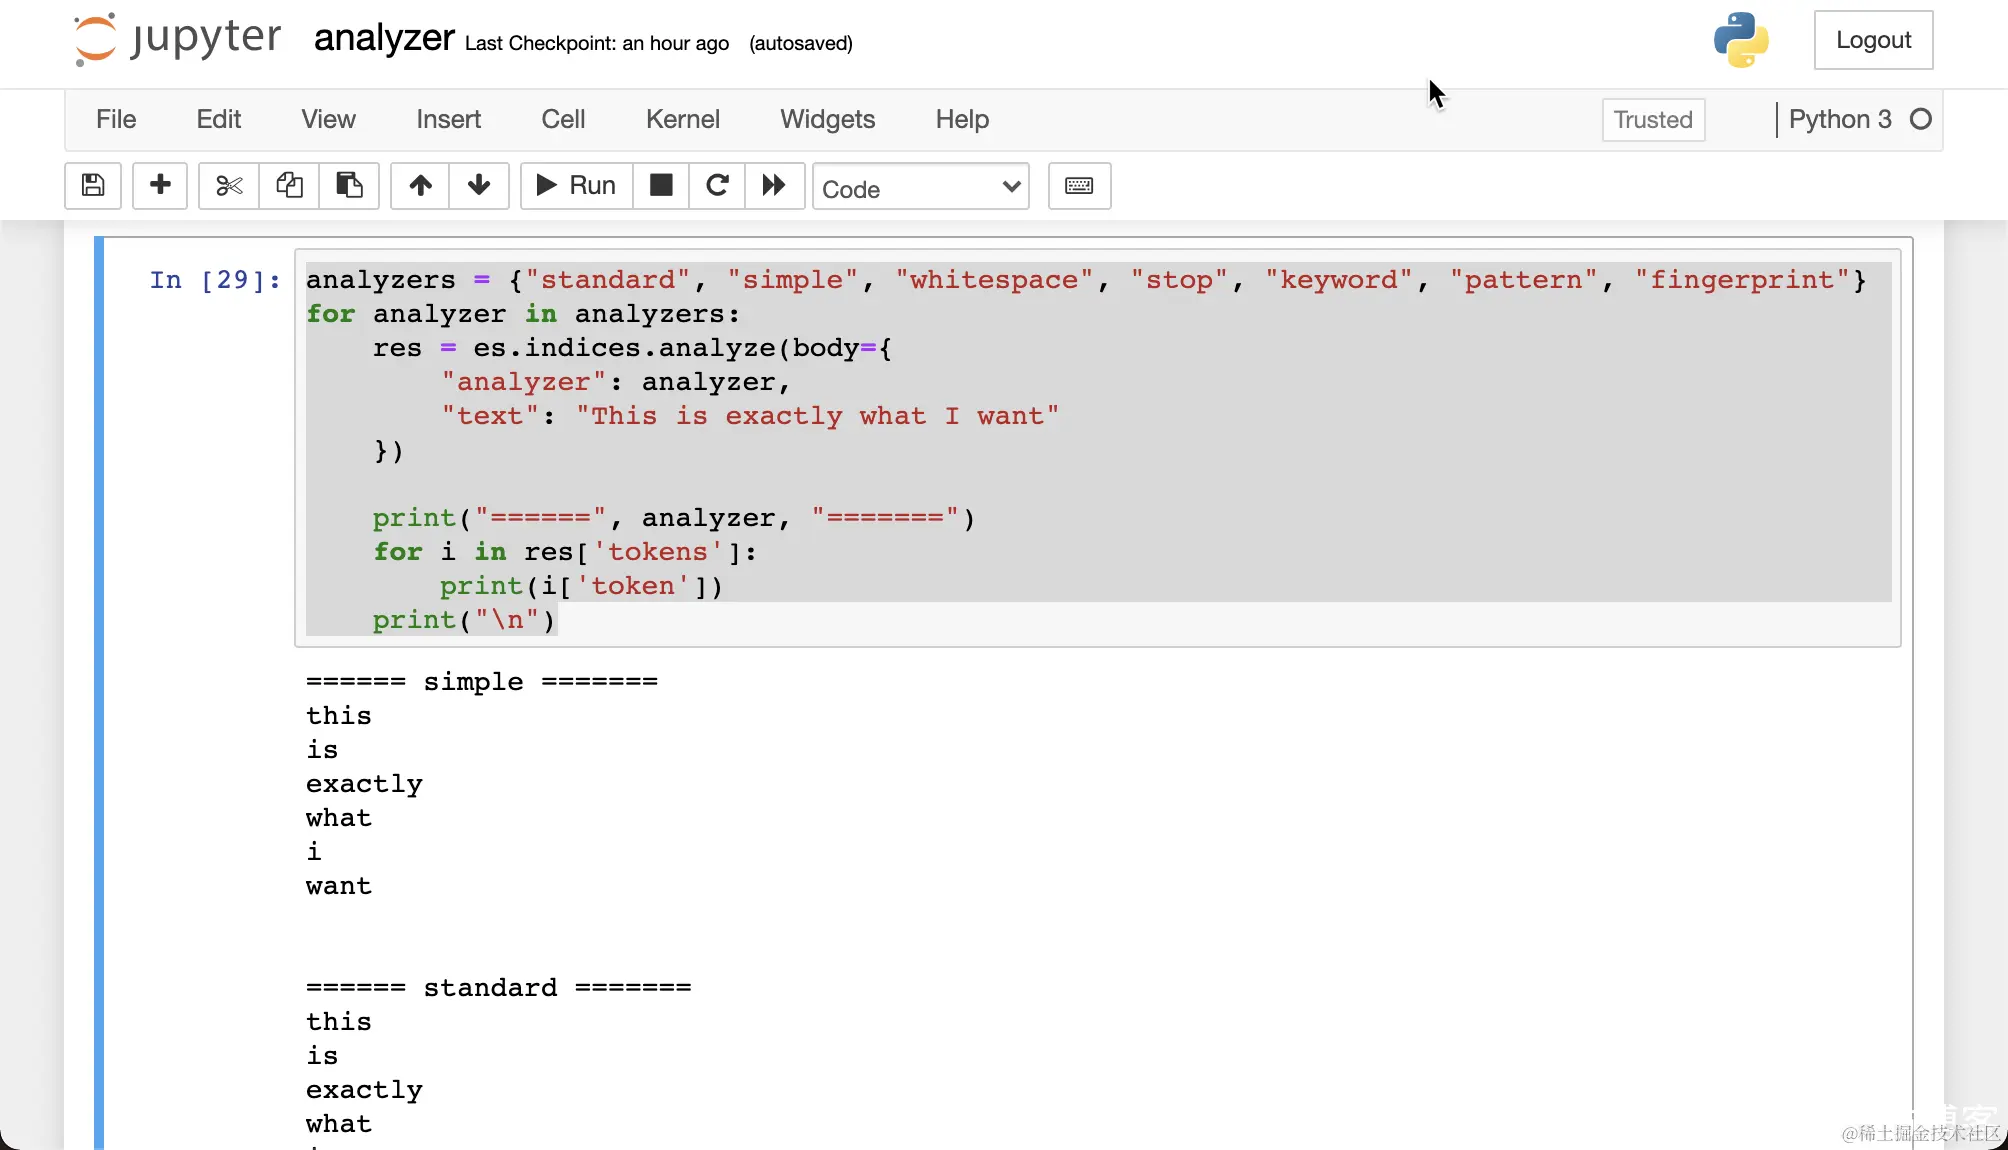Open the cell type Code dropdown
Viewport: 2008px width, 1150px height.
(x=920, y=188)
